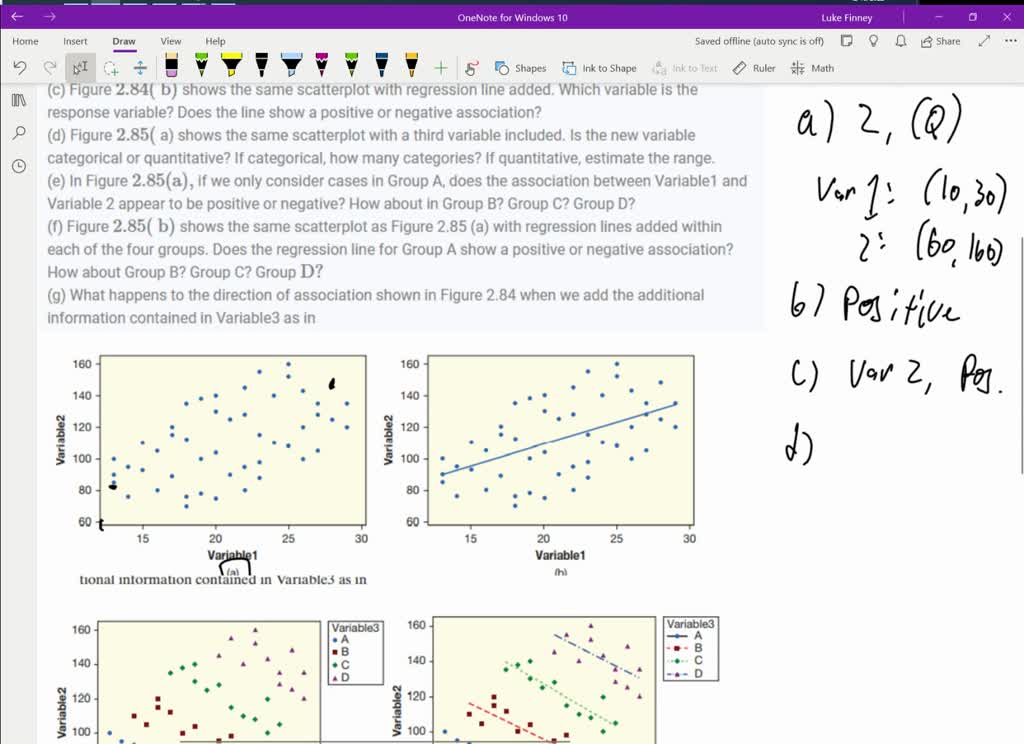Screen dimensions: 1024x744
Task: Open the Help menu
Action: [x=214, y=41]
